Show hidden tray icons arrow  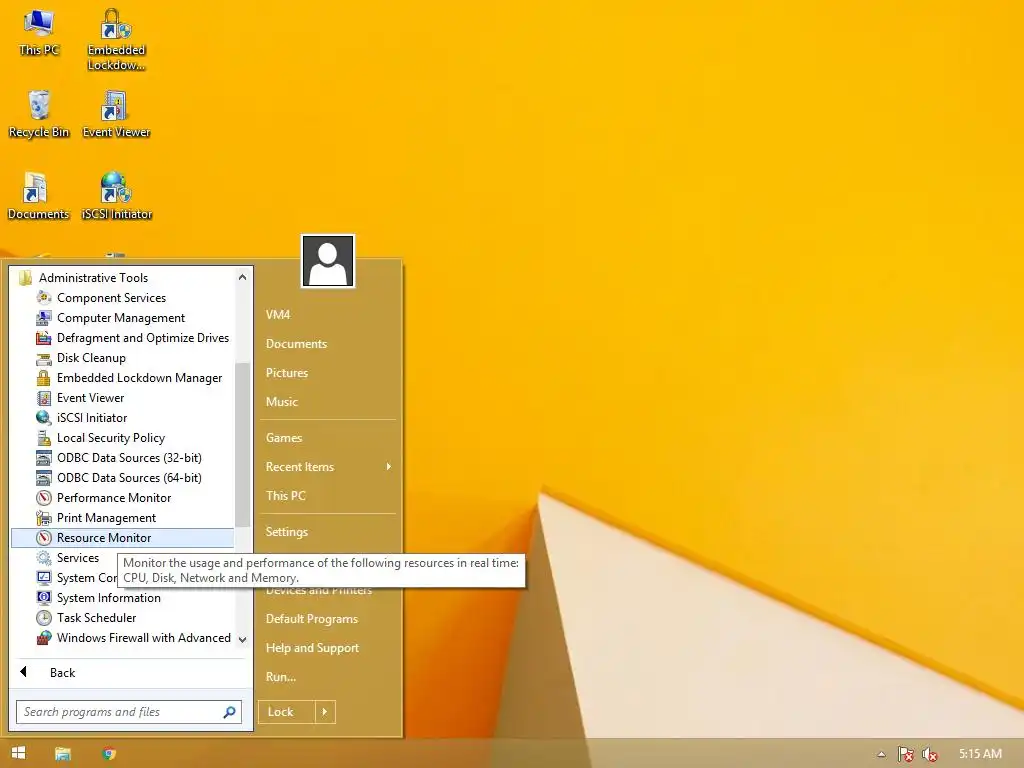click(882, 754)
